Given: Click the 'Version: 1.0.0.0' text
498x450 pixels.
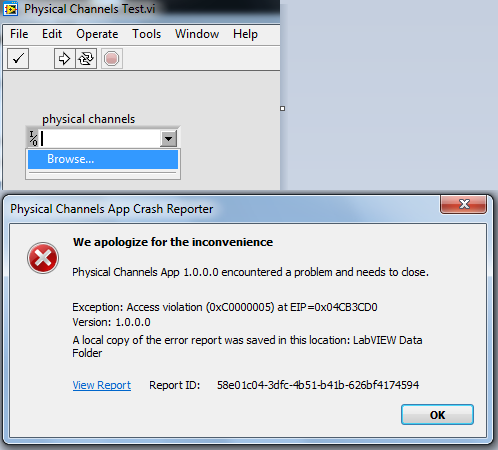Looking at the screenshot, I should pos(111,322).
